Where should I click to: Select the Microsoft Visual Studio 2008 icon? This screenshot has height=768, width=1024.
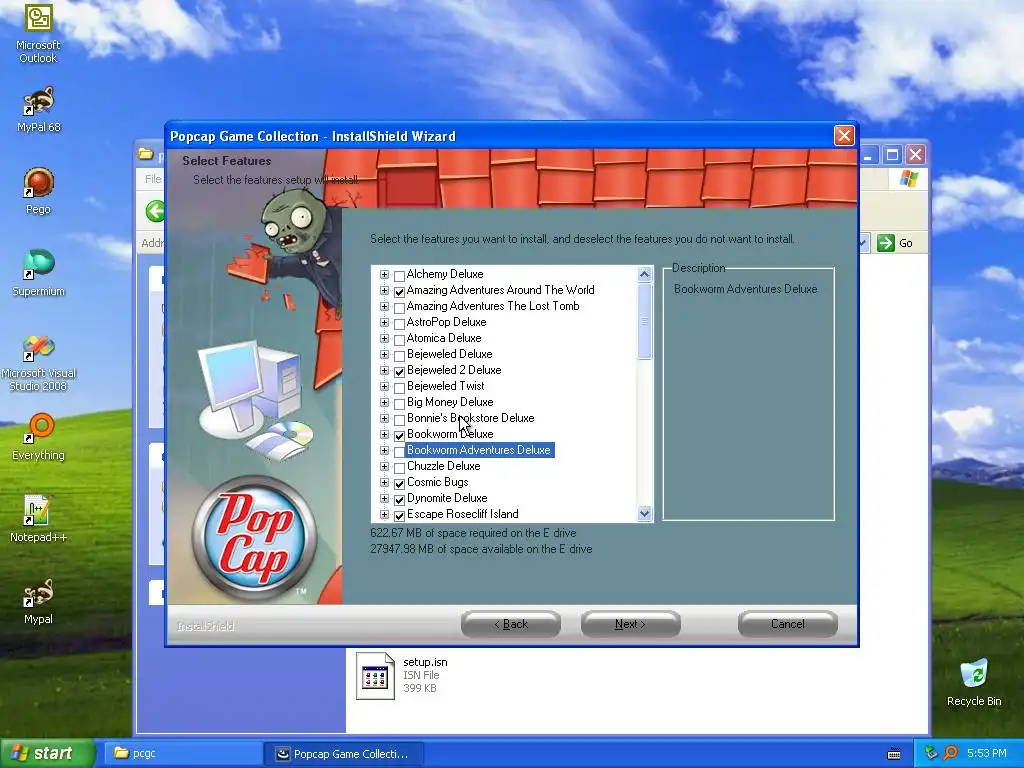(38, 363)
